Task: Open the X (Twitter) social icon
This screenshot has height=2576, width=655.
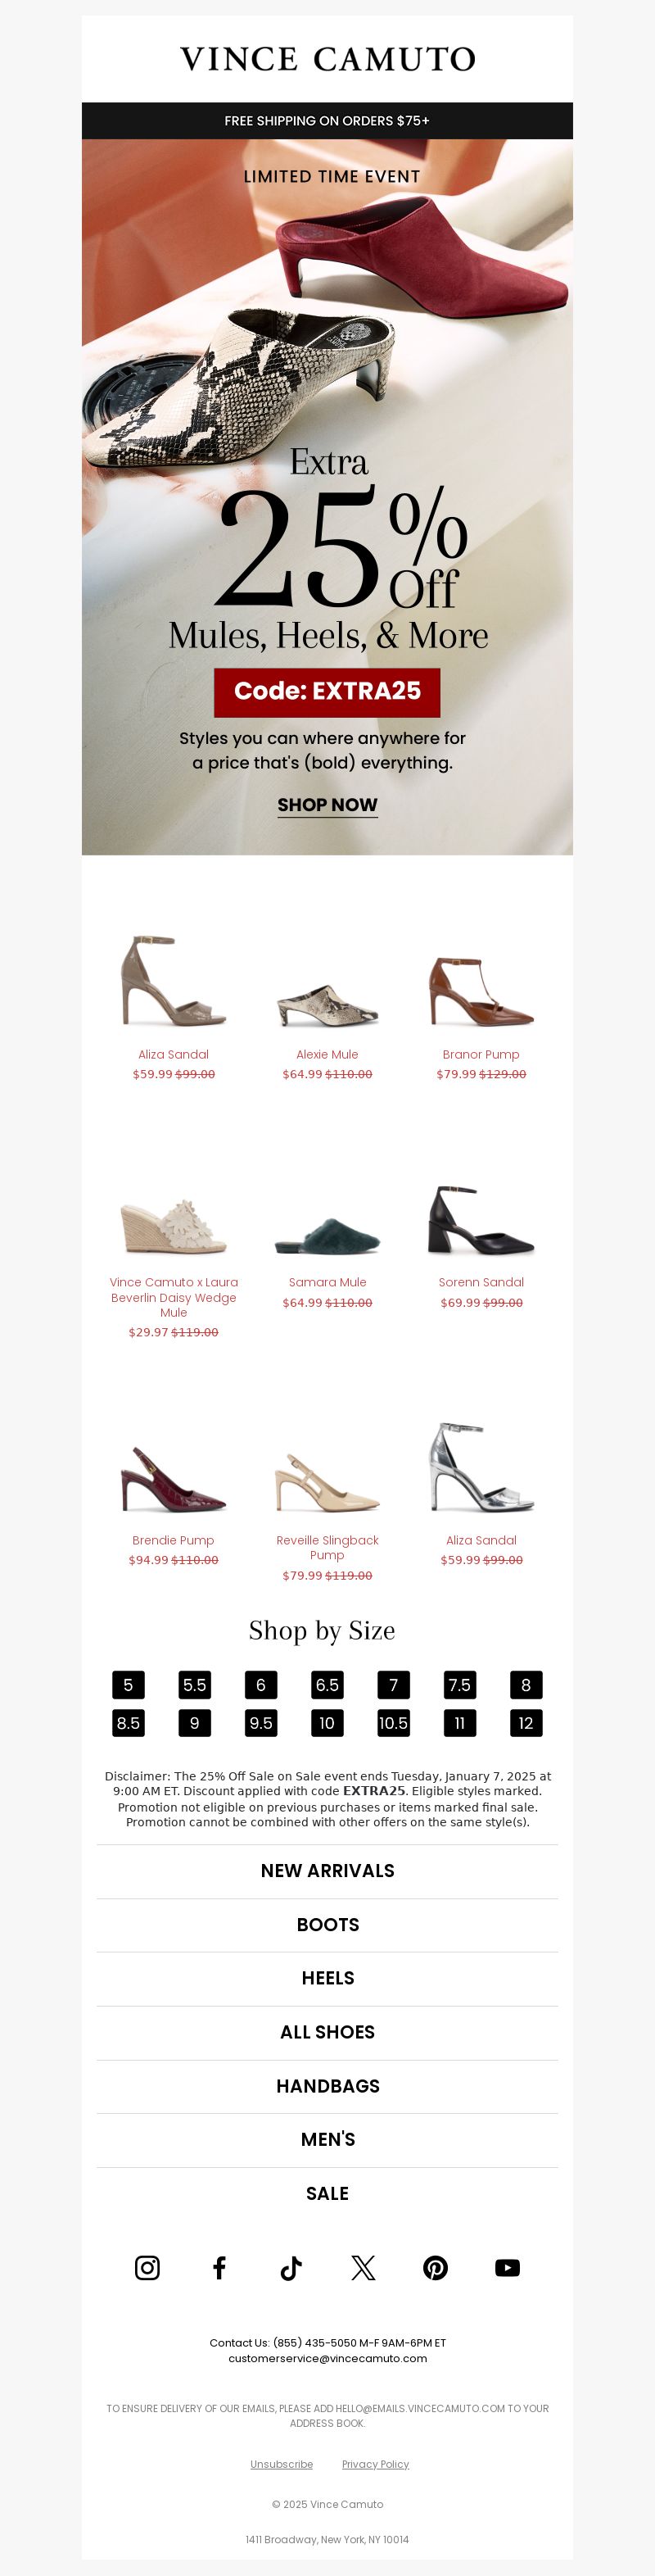Action: (363, 2267)
